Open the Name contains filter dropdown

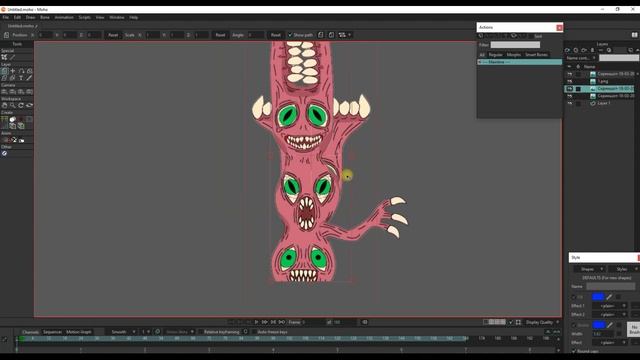click(581, 58)
